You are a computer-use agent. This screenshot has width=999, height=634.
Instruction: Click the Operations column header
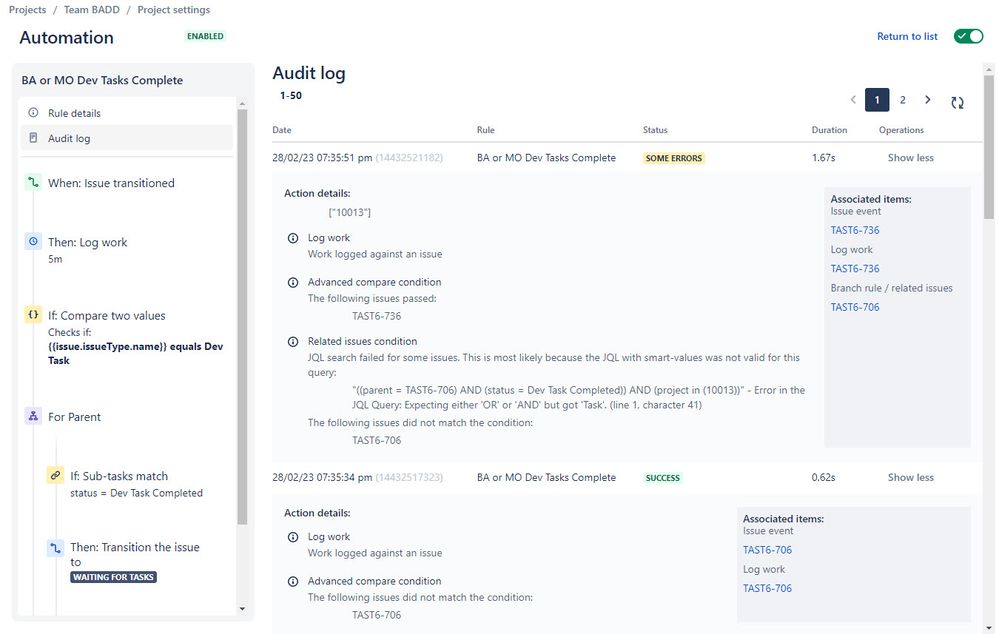901,129
